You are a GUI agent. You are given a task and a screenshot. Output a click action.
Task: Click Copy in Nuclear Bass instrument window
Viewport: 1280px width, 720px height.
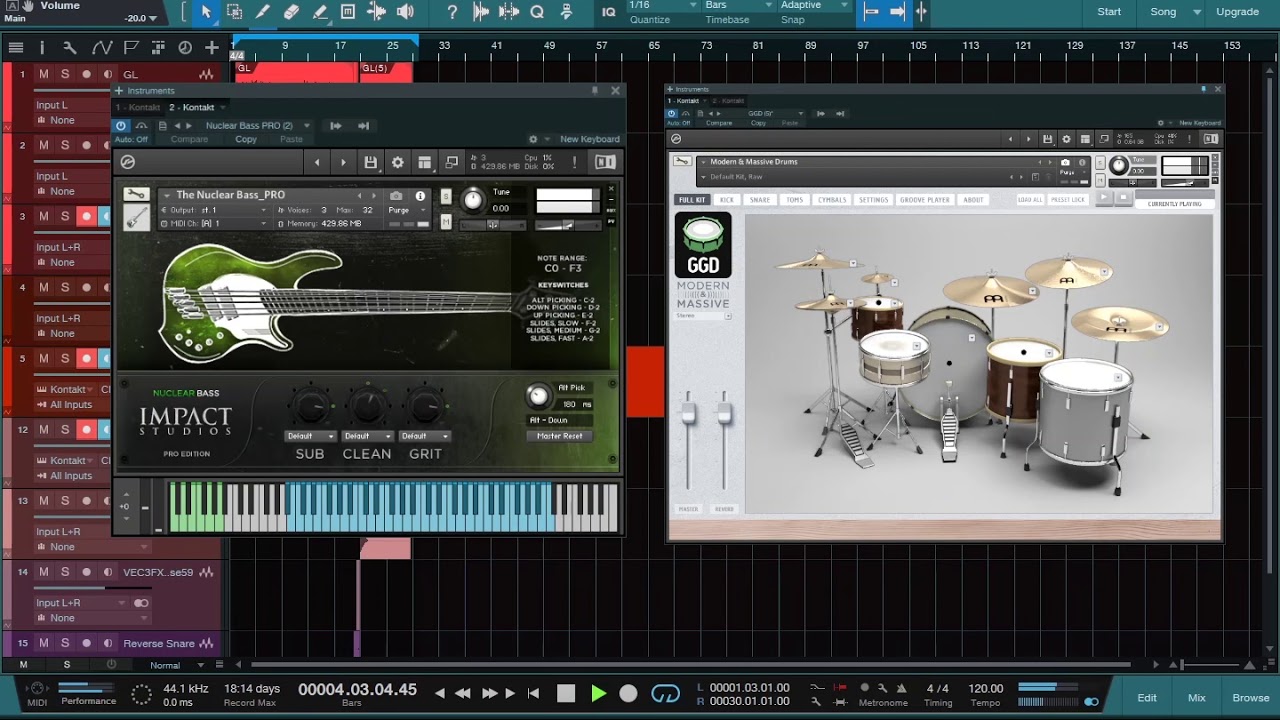tap(246, 139)
